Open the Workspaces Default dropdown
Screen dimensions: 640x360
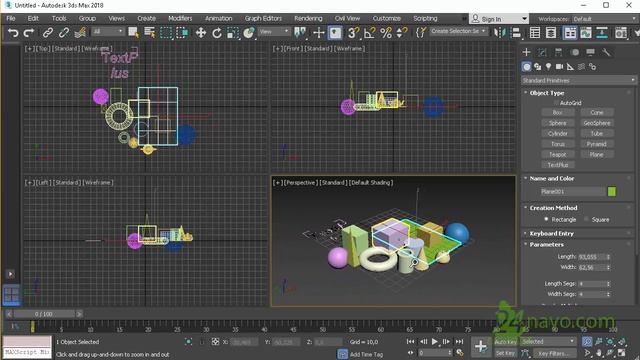pyautogui.click(x=604, y=19)
